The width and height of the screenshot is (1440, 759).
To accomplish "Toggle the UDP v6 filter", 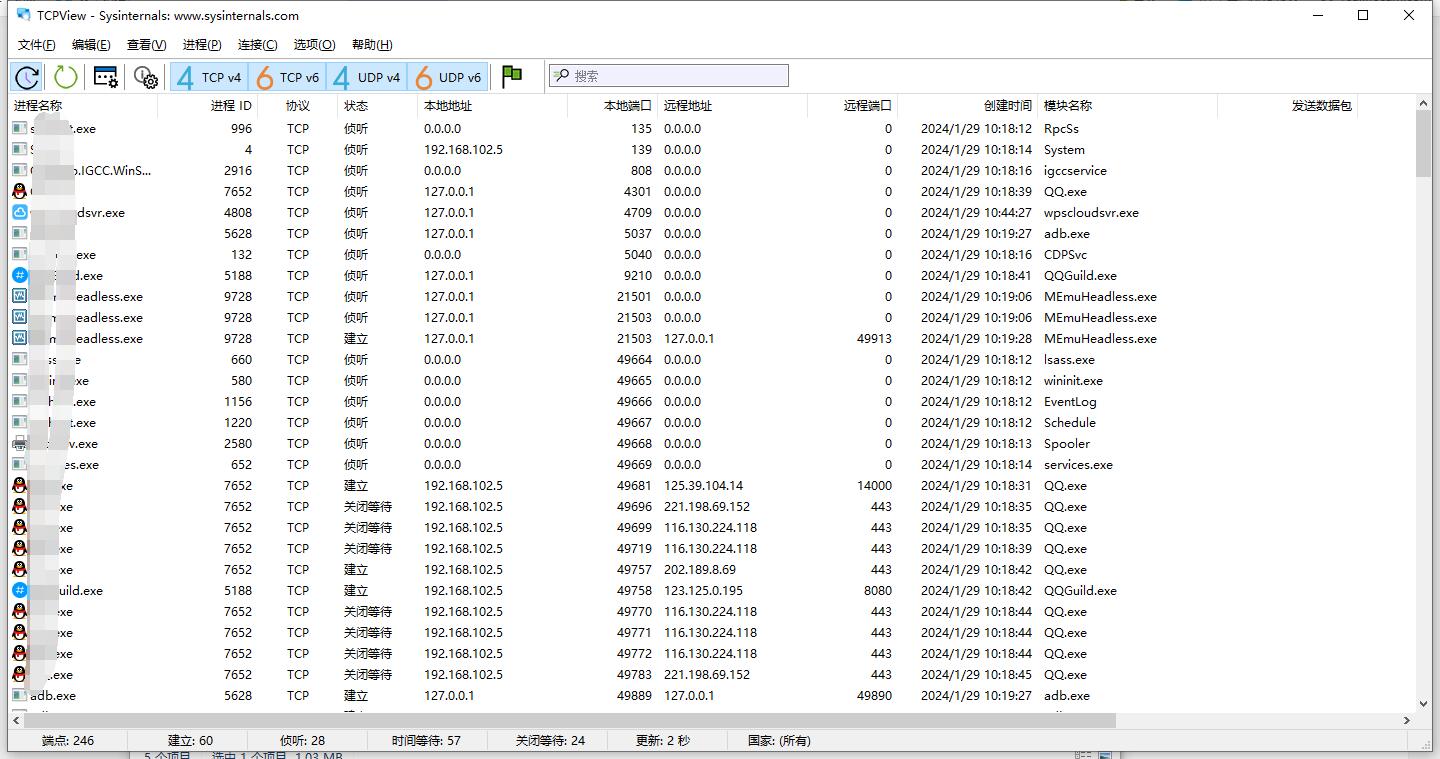I will [448, 77].
